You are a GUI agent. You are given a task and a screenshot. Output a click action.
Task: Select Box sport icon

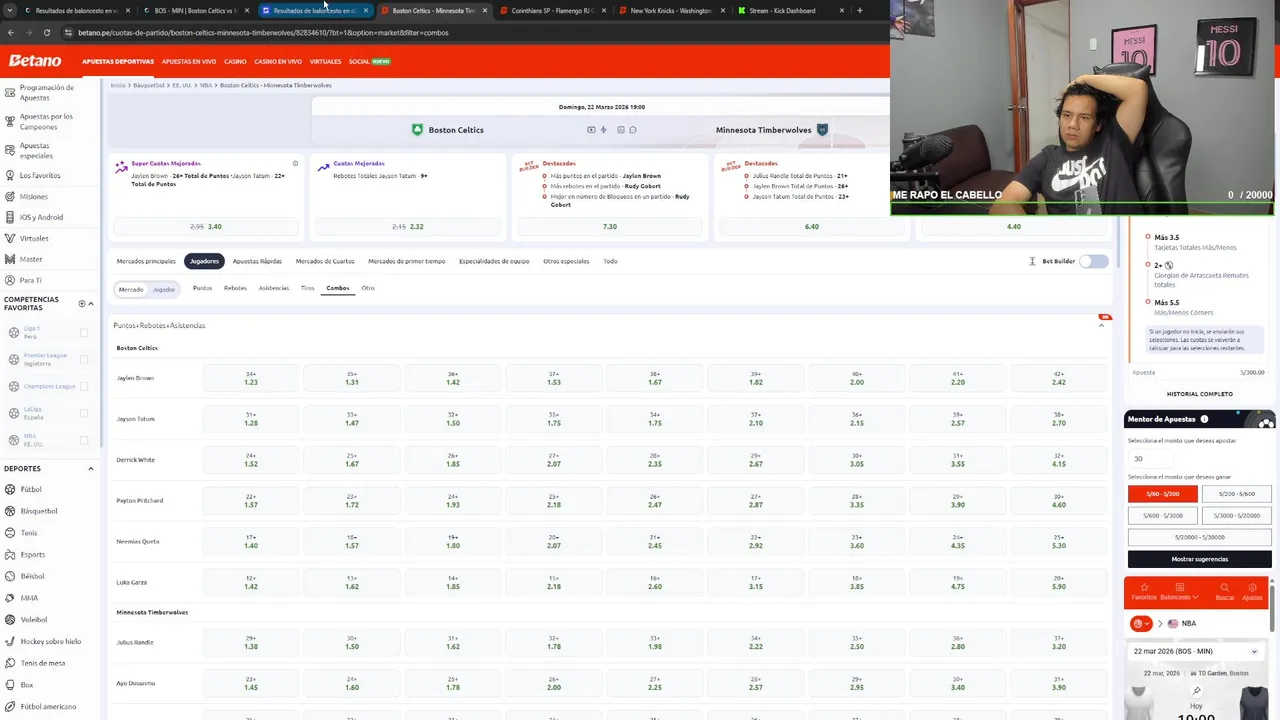(x=10, y=685)
